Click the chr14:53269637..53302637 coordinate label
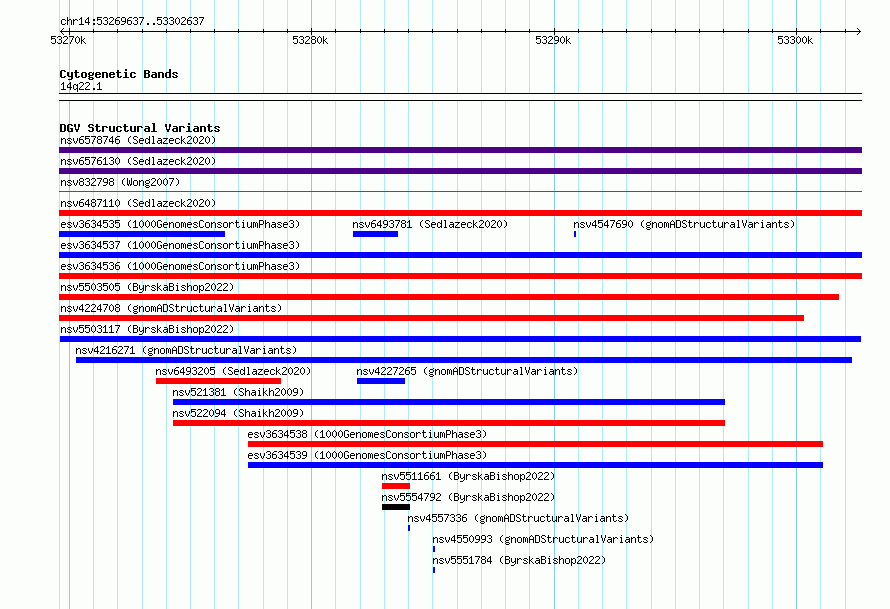The width and height of the screenshot is (890, 609). coord(132,21)
